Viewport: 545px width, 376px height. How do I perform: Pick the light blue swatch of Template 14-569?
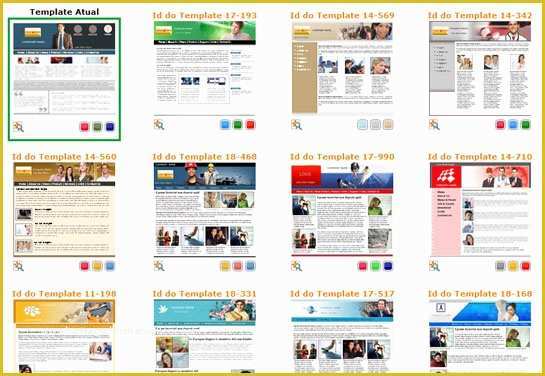363,124
